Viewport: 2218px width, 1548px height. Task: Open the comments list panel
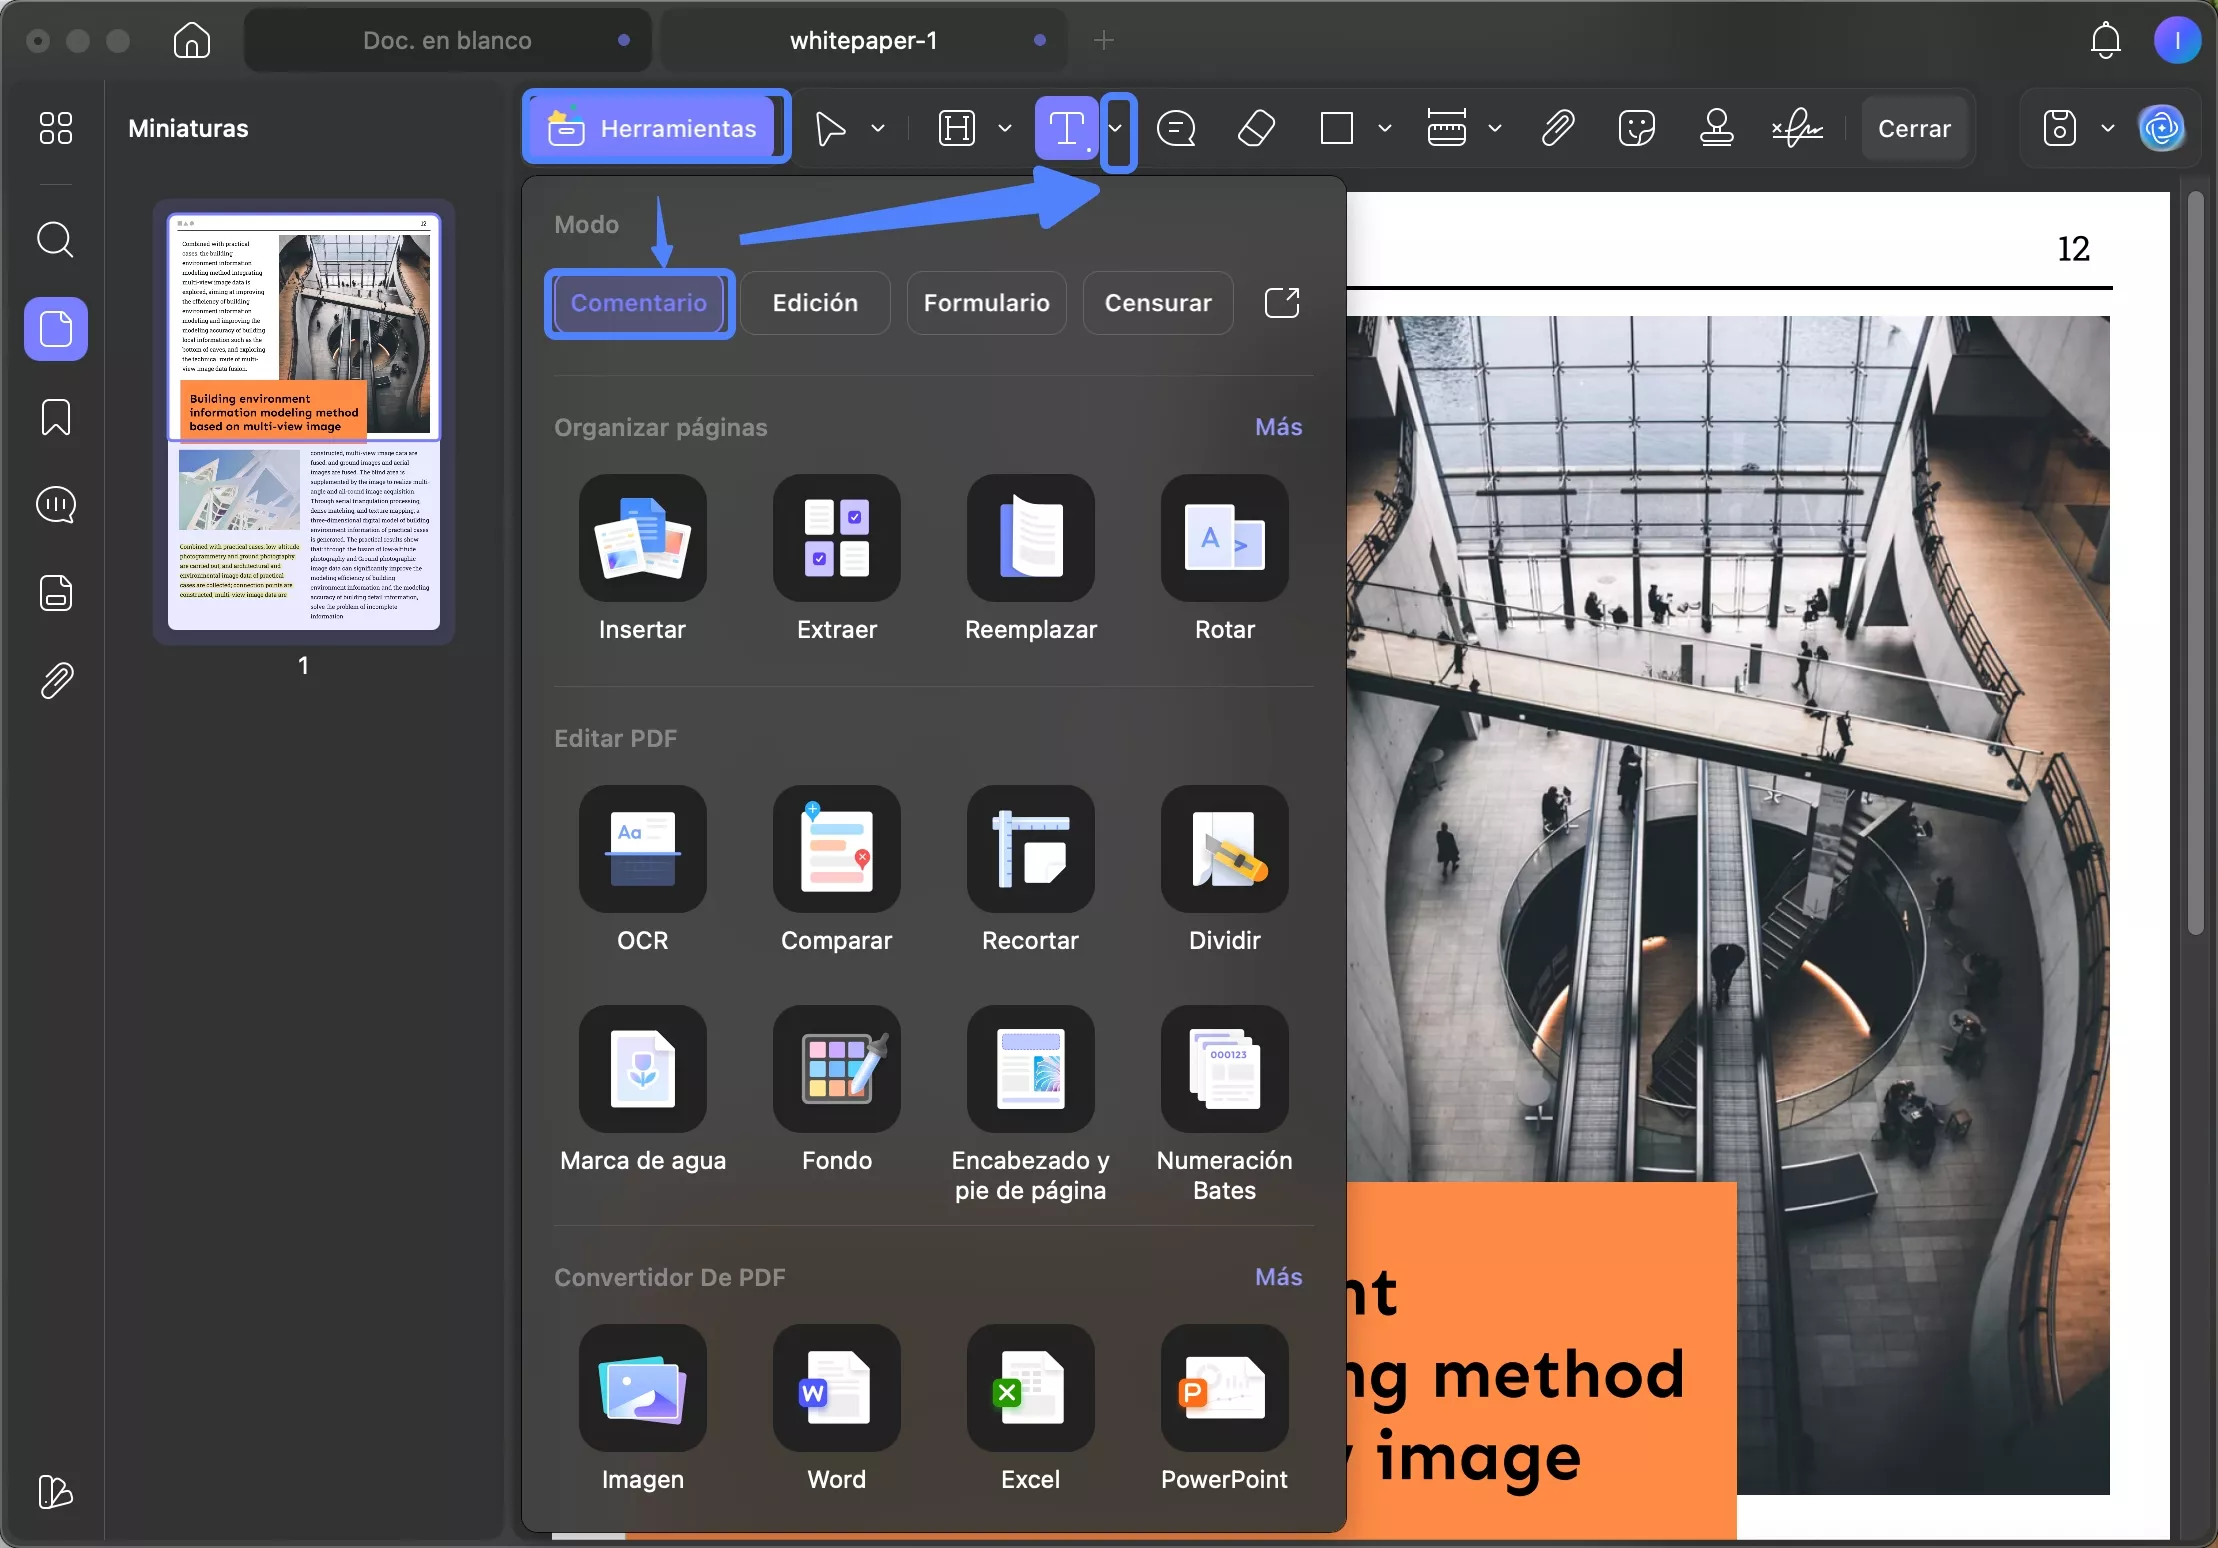pos(56,505)
